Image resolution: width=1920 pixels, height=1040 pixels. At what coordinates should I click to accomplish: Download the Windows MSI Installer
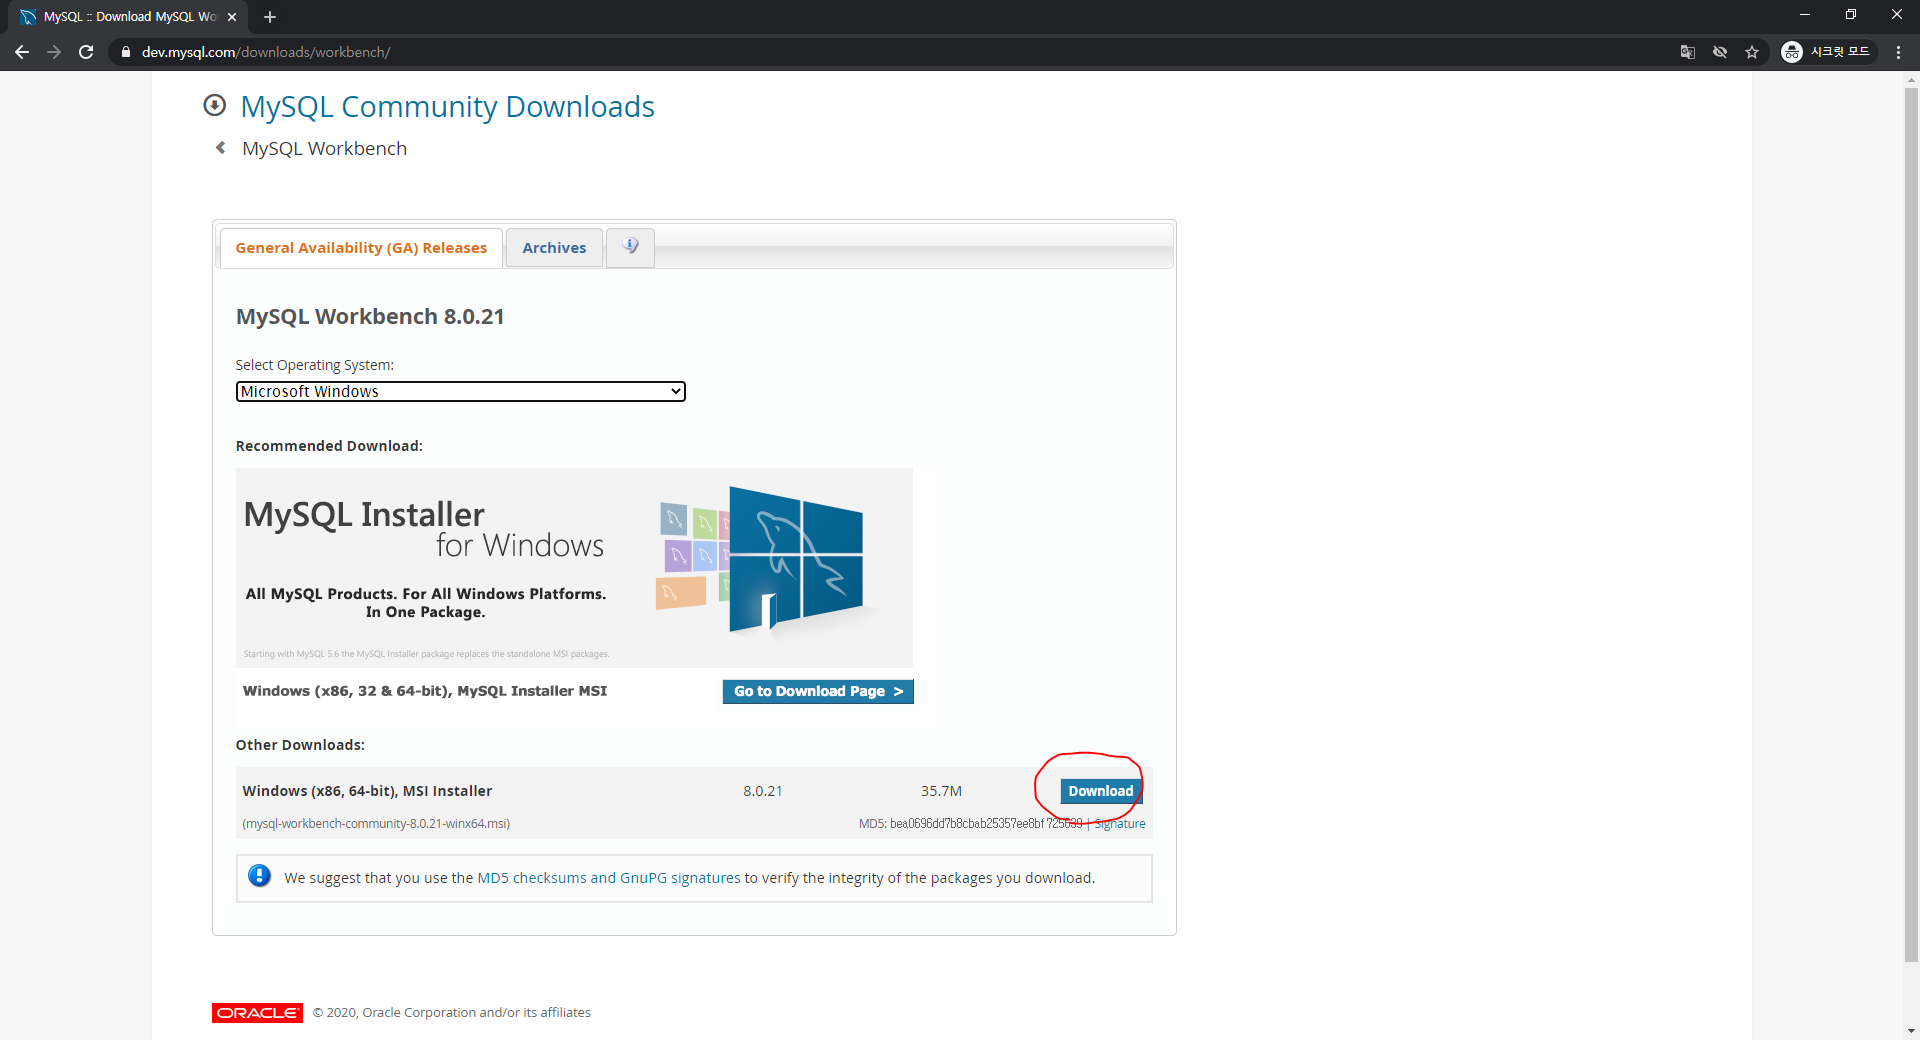pos(1100,791)
